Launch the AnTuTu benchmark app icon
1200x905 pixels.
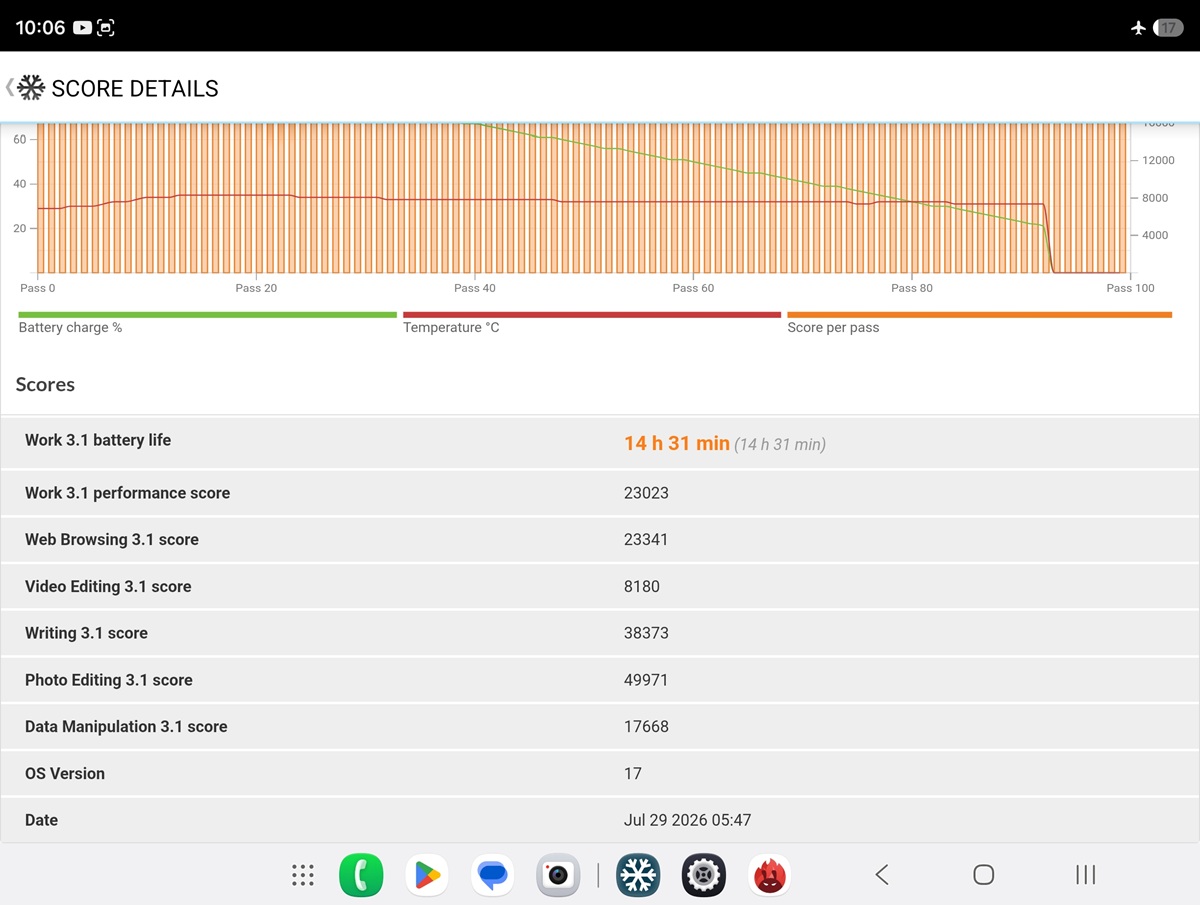pos(769,875)
